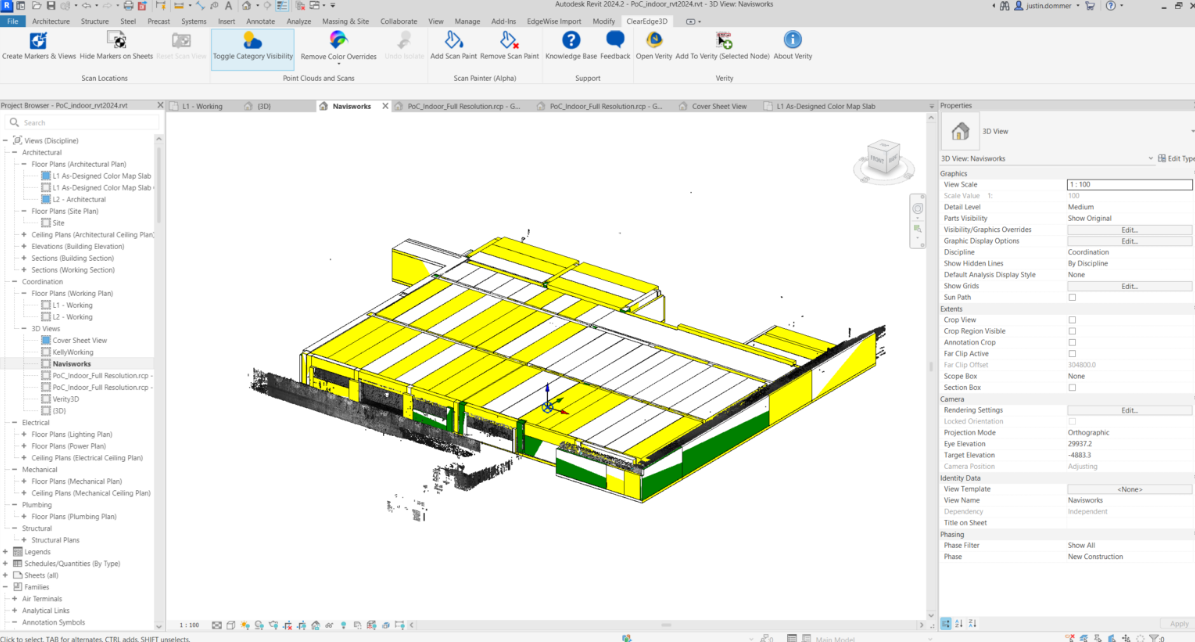Toggle the Sun Path checkbox
Viewport: 1195px width, 642px height.
(x=1072, y=297)
